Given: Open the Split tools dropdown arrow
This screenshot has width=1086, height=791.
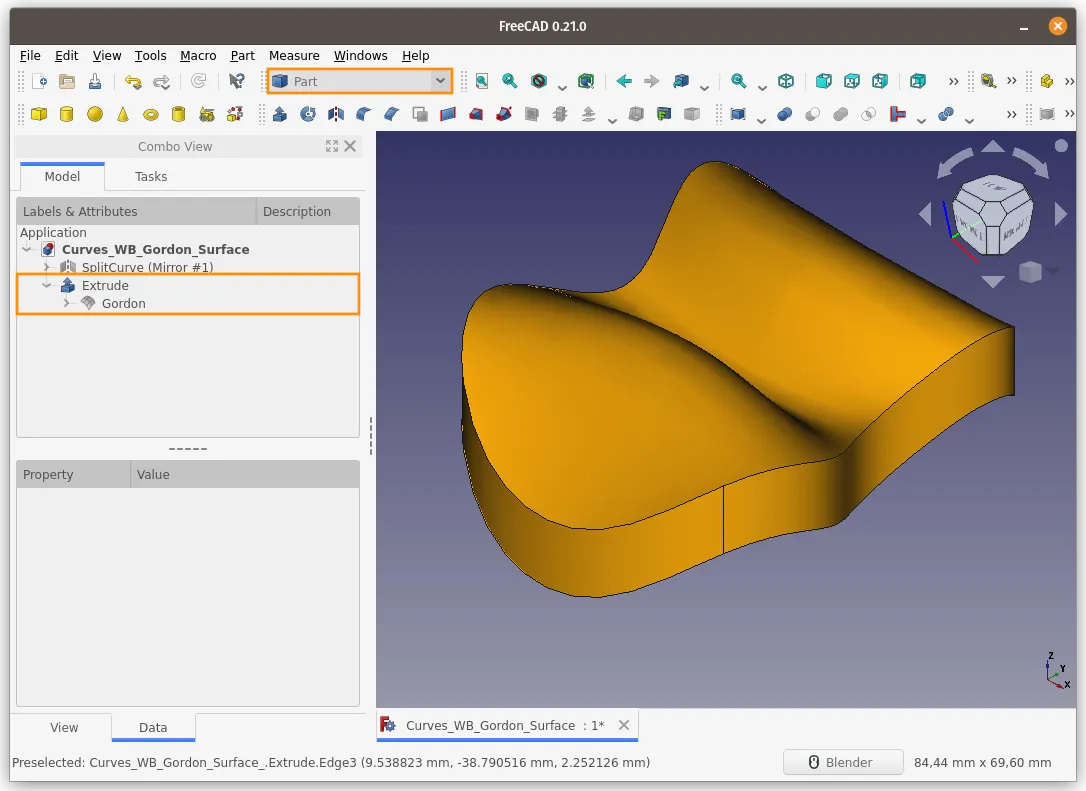Looking at the screenshot, I should tap(969, 120).
